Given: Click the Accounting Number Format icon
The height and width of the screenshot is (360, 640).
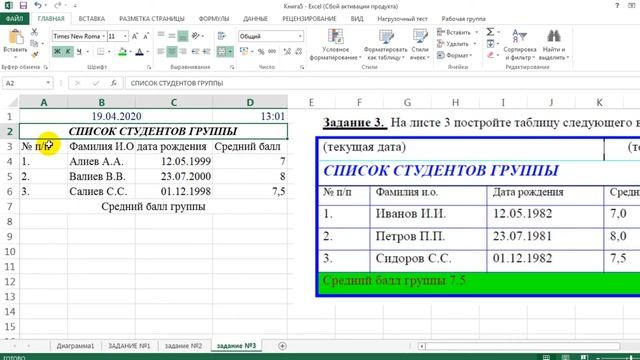Looking at the screenshot, I should [x=244, y=51].
